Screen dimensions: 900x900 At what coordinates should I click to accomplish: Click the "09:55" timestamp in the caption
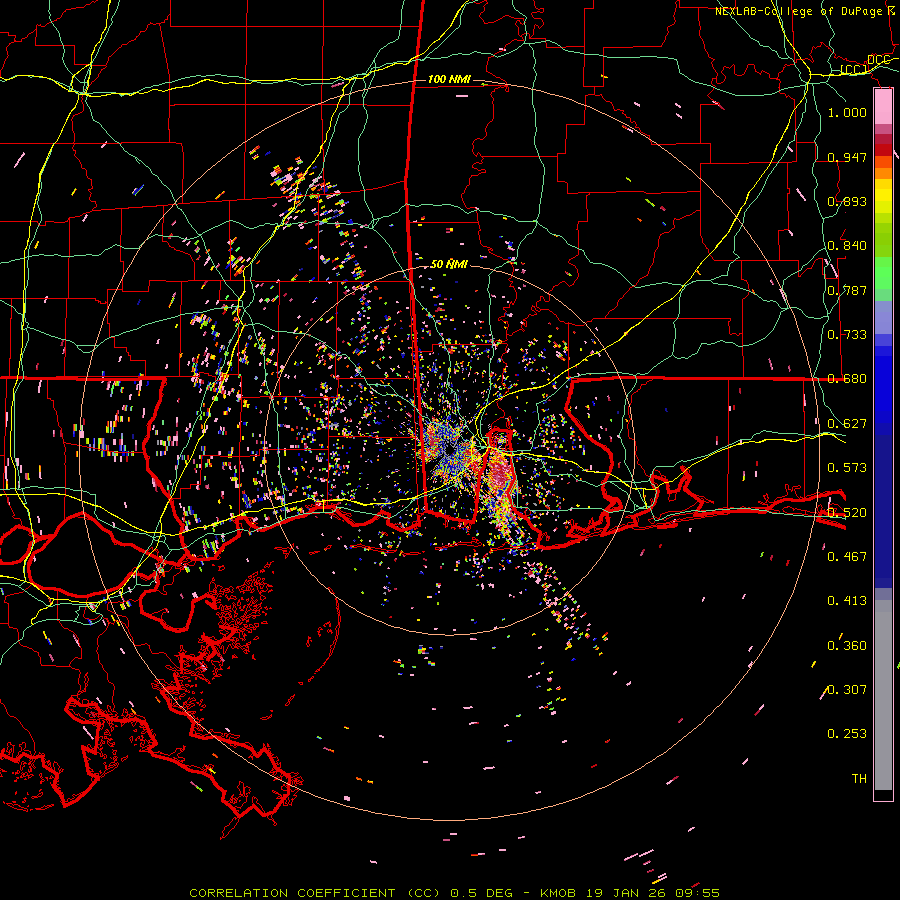[x=696, y=893]
